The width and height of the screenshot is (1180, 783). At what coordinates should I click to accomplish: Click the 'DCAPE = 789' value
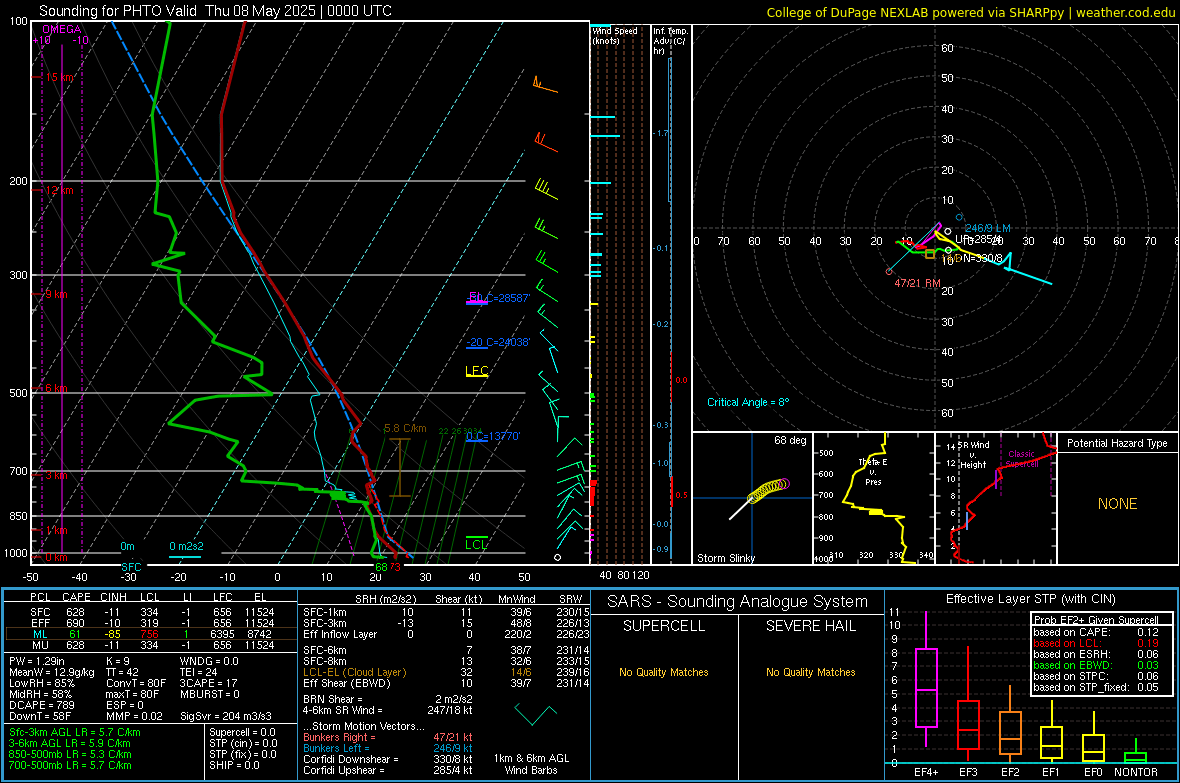41,705
